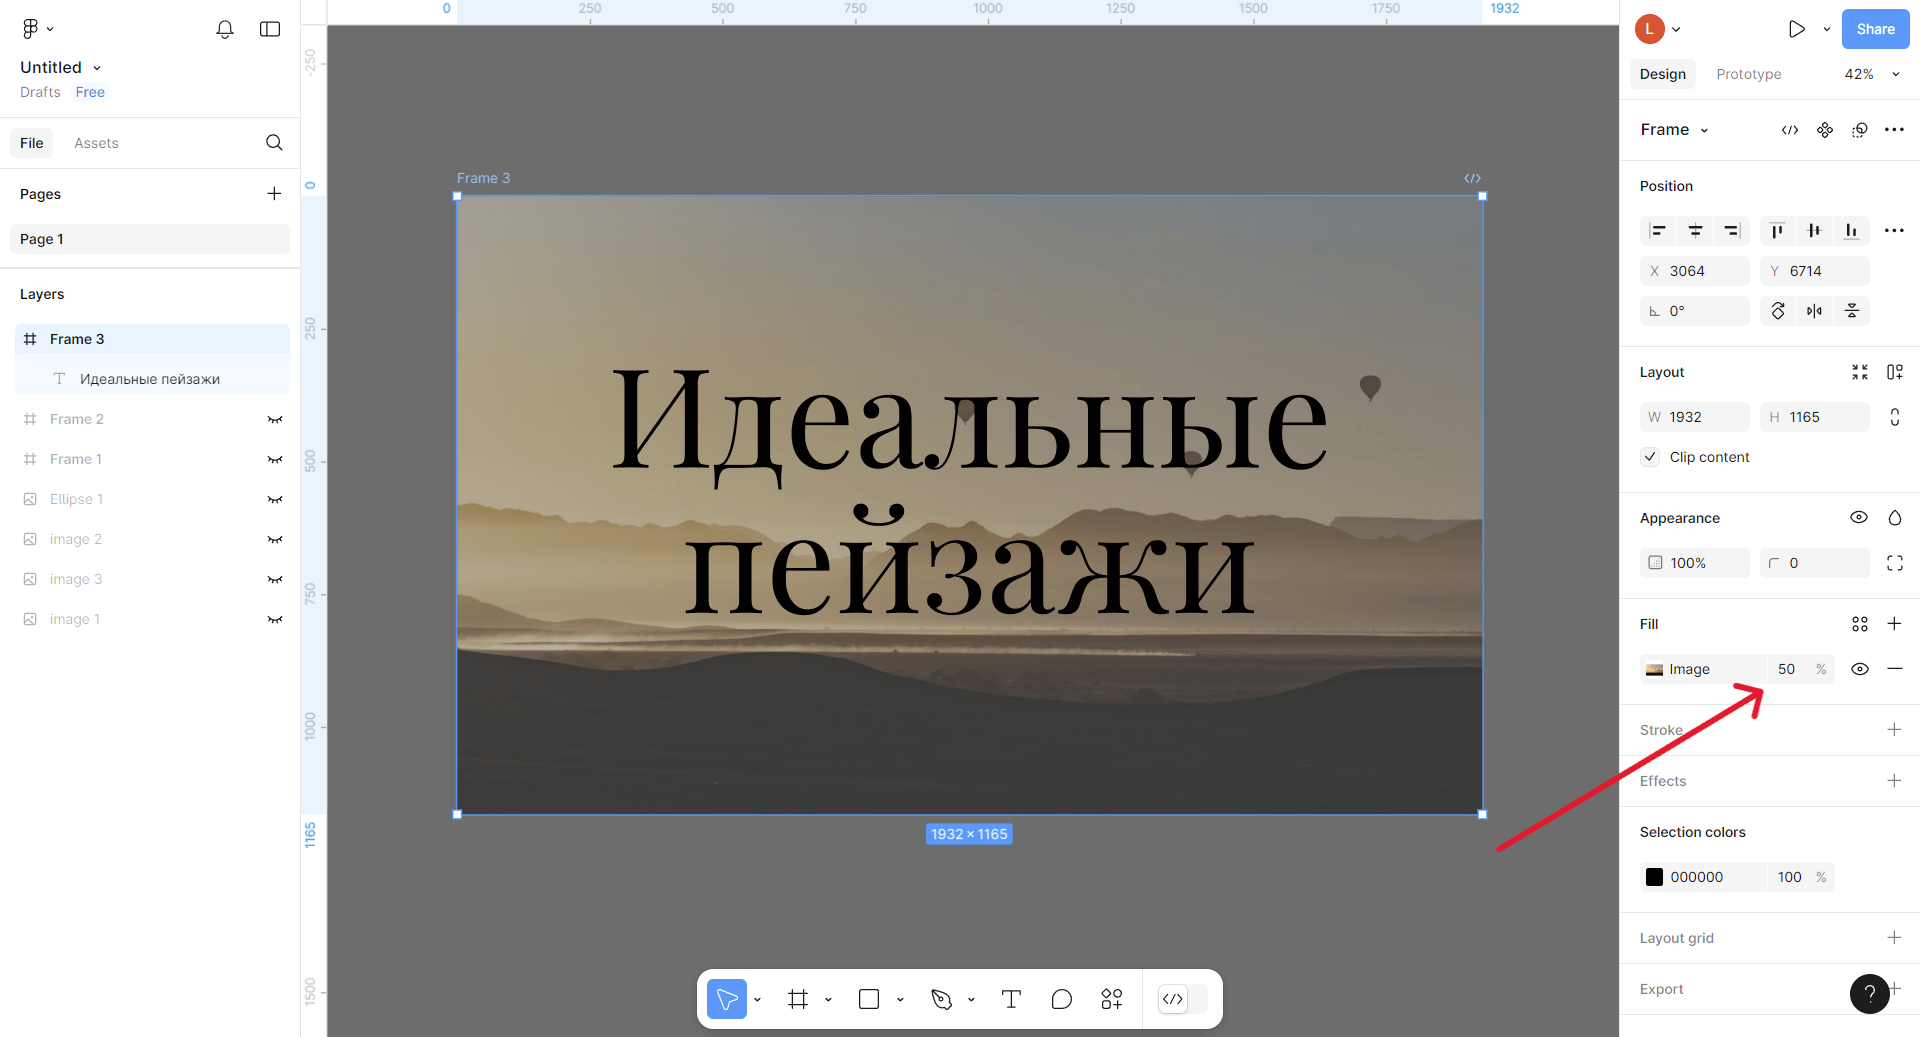The image size is (1920, 1037).
Task: Switch to Design tab
Action: pyautogui.click(x=1663, y=74)
